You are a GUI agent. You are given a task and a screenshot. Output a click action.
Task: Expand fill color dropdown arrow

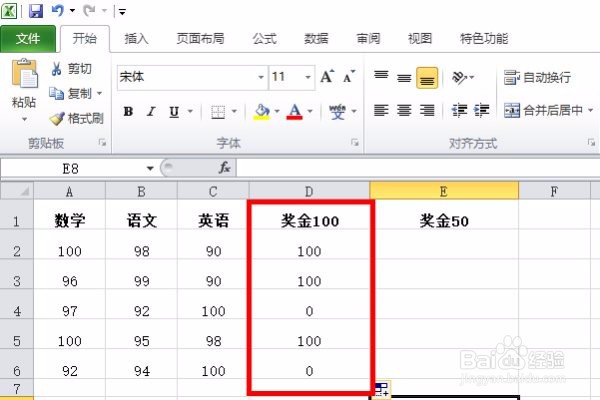click(x=277, y=111)
